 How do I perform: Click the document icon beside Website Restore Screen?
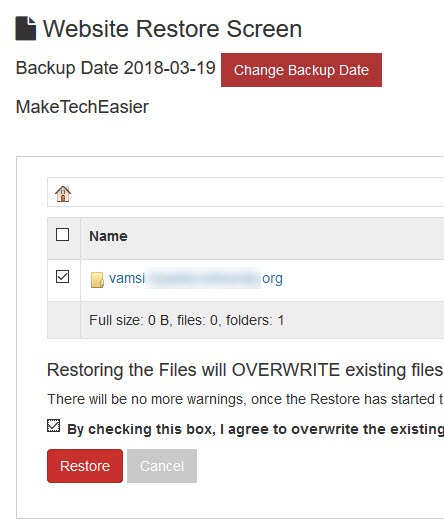click(x=26, y=28)
